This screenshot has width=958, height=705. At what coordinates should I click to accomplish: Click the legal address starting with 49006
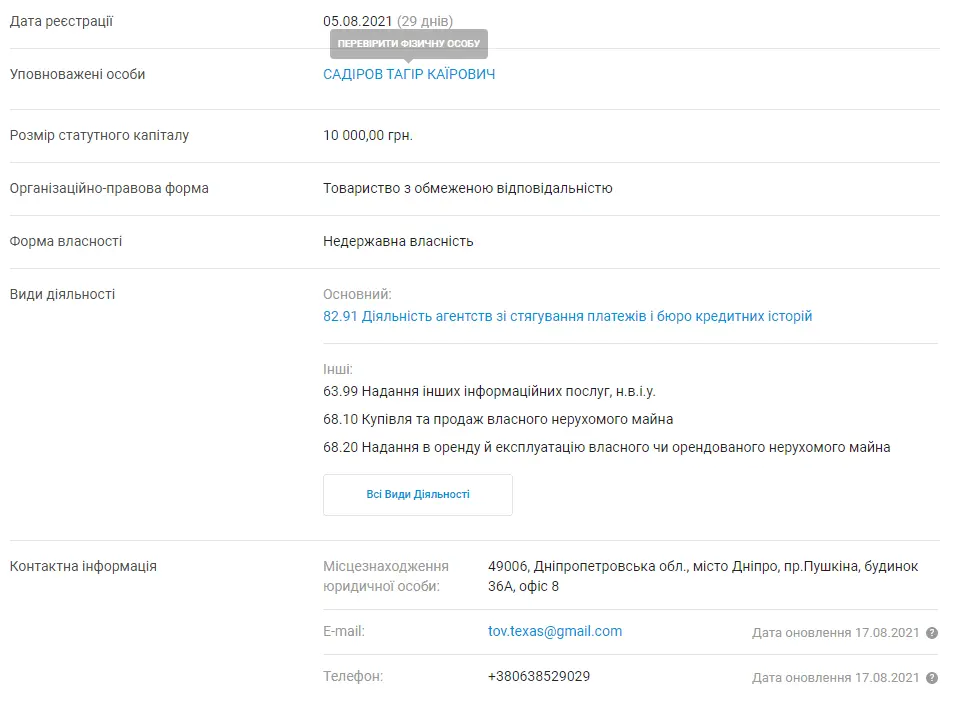[x=702, y=575]
